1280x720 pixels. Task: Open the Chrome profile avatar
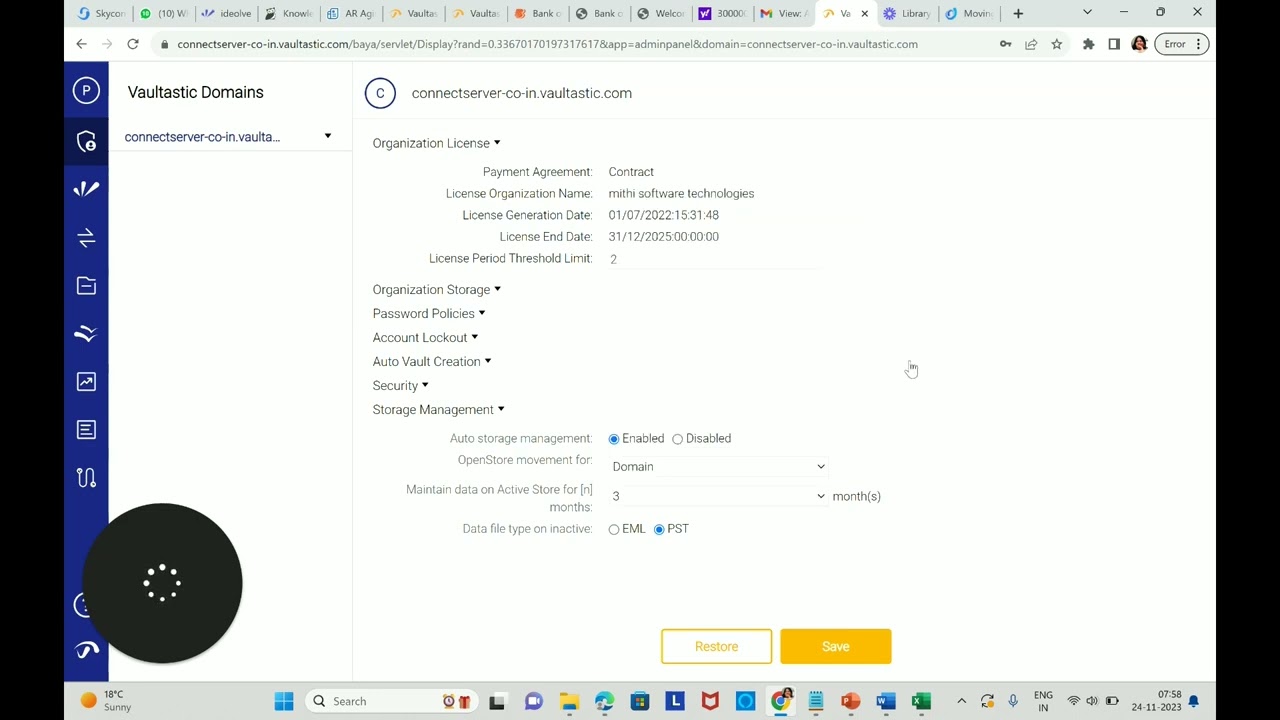pyautogui.click(x=1139, y=44)
